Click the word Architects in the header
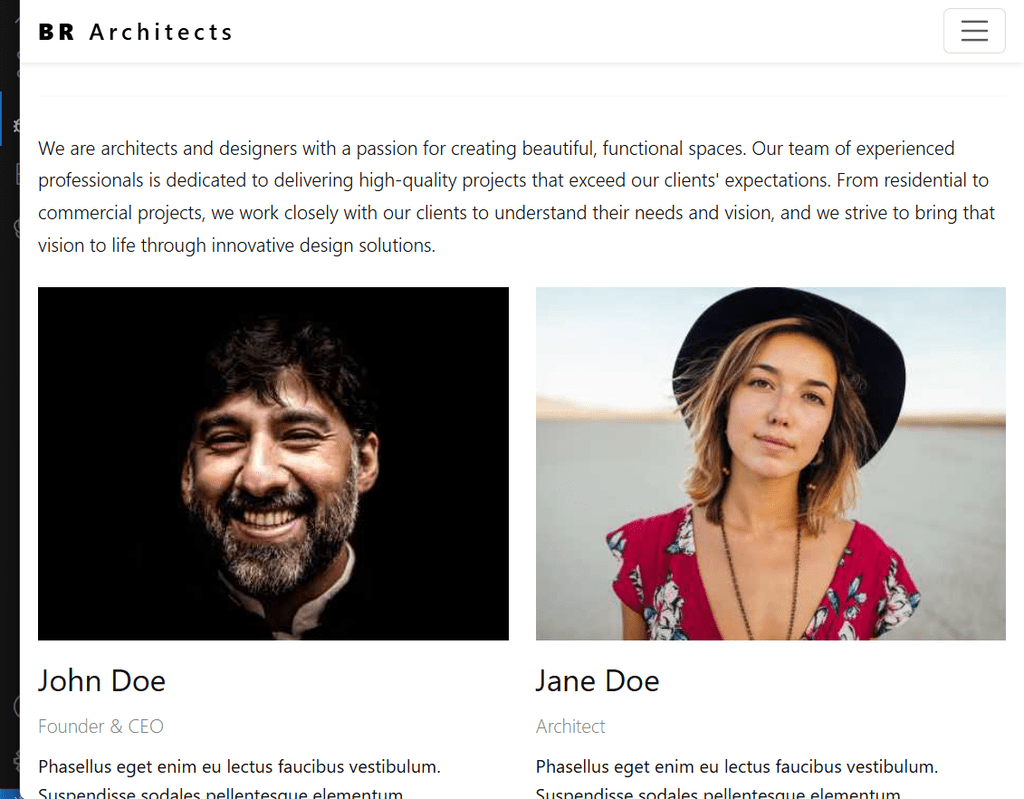The width and height of the screenshot is (1024, 799). [161, 32]
